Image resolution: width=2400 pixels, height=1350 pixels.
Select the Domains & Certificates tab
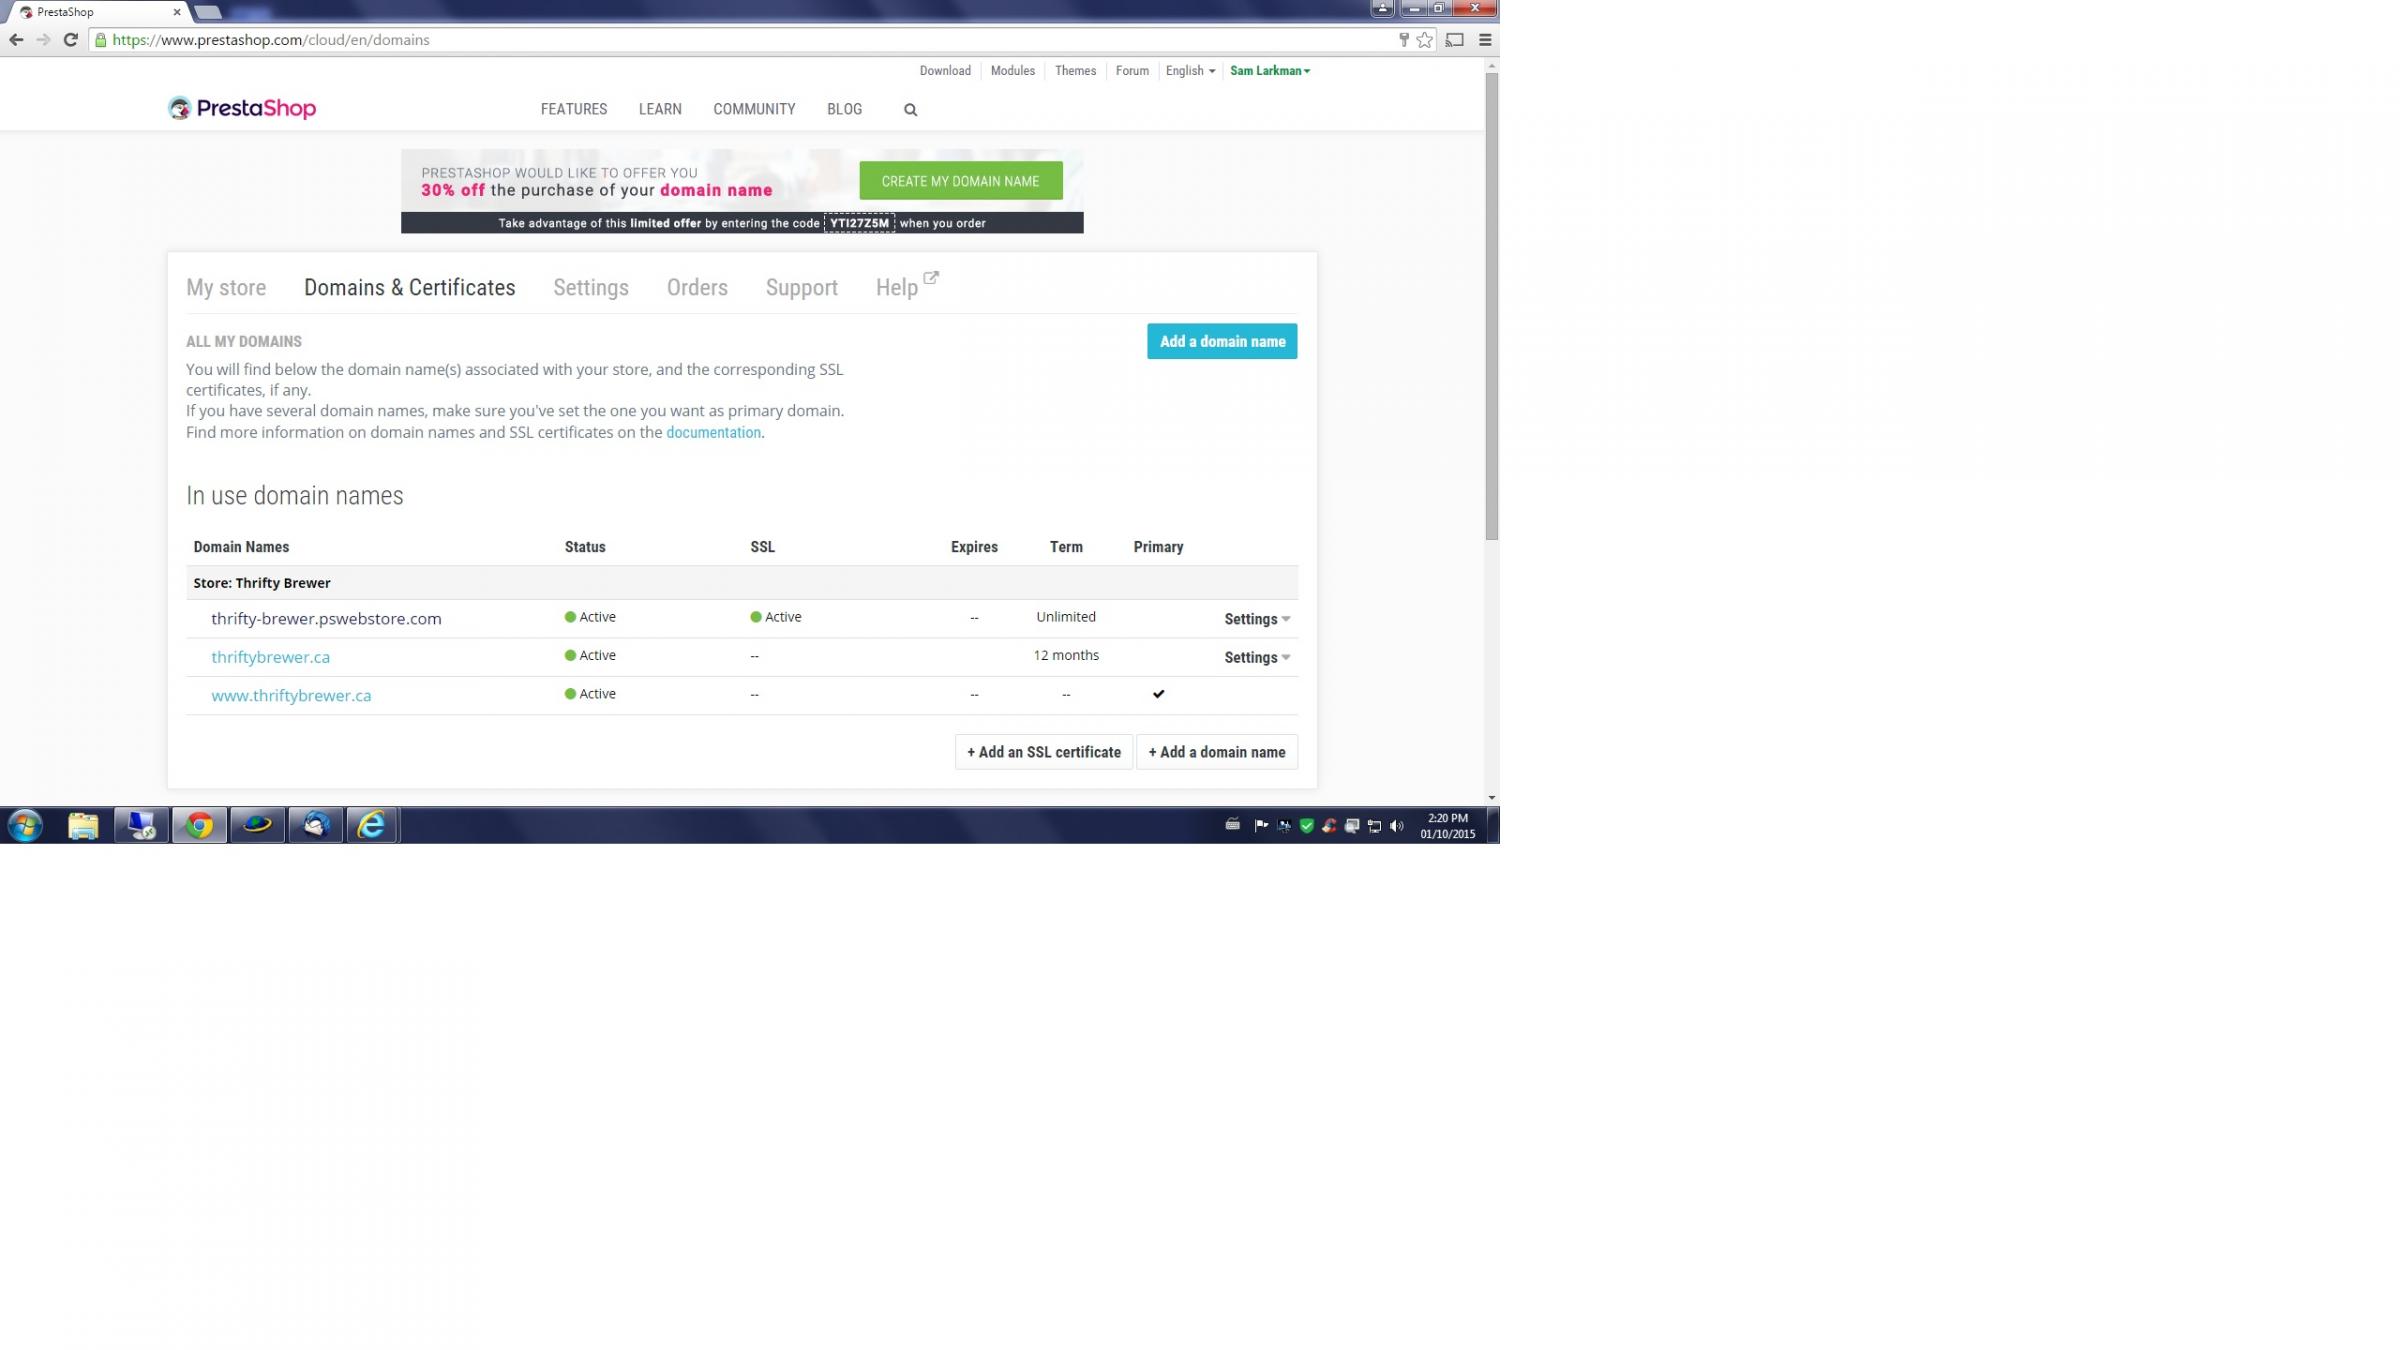pos(410,288)
